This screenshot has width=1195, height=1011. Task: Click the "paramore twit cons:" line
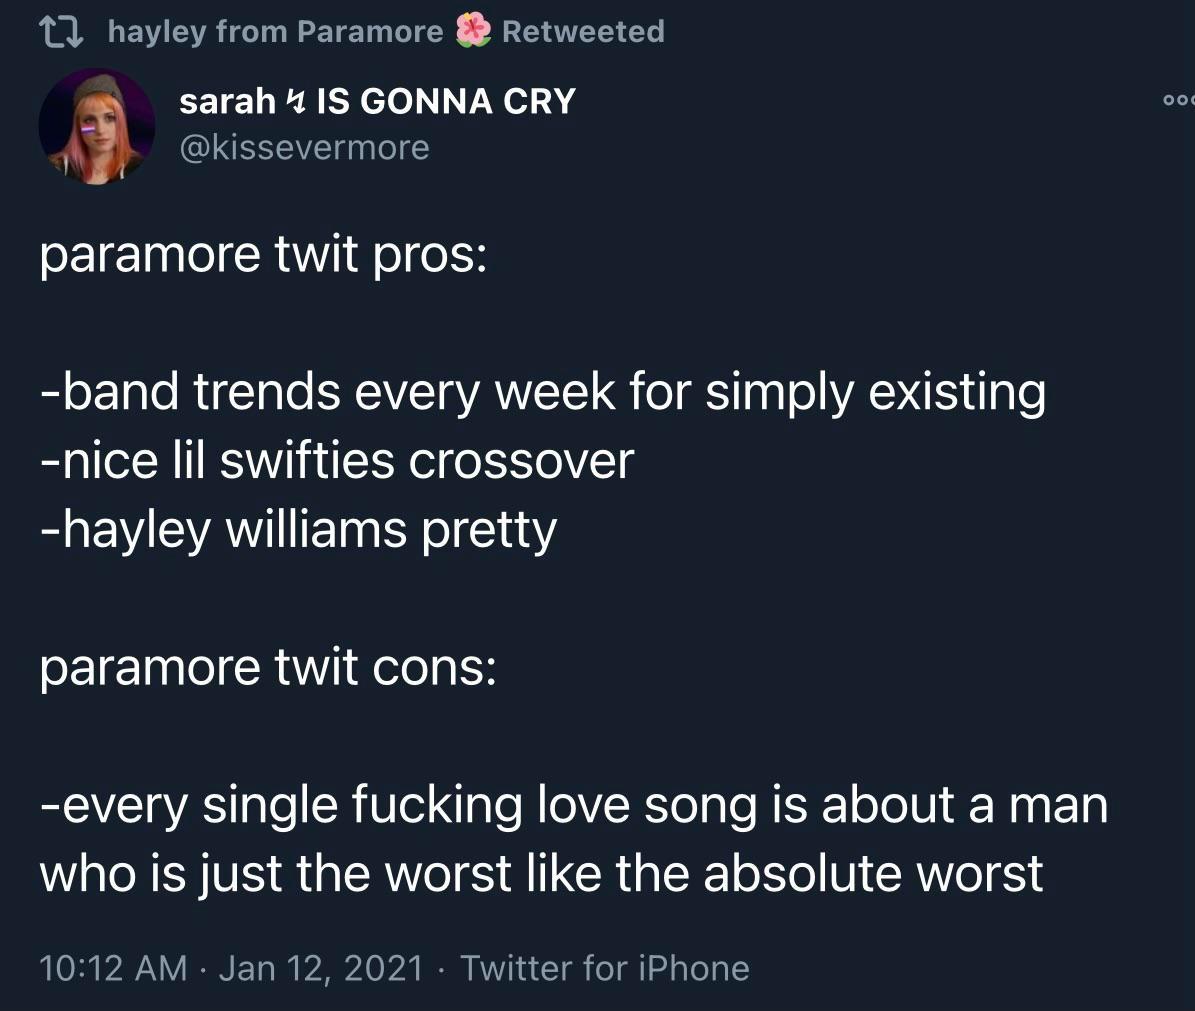[x=267, y=666]
